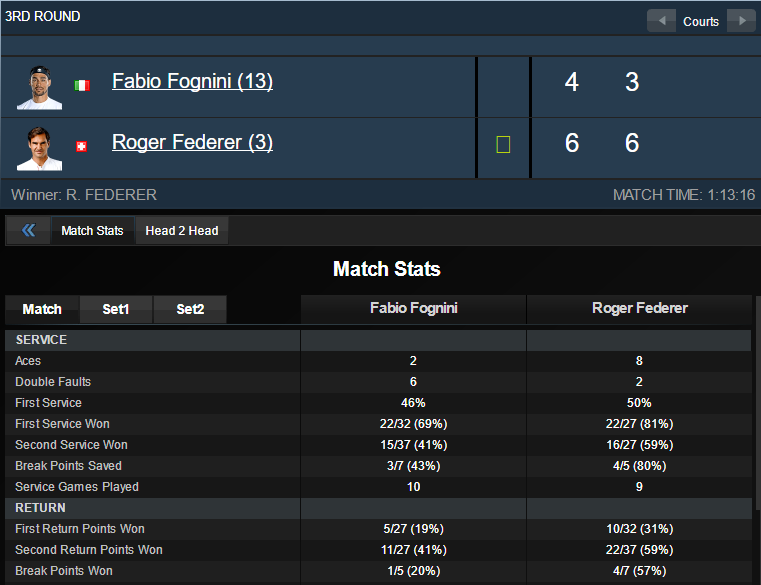Click the Roger Federer stats column header
This screenshot has height=585, width=761.
coord(639,309)
